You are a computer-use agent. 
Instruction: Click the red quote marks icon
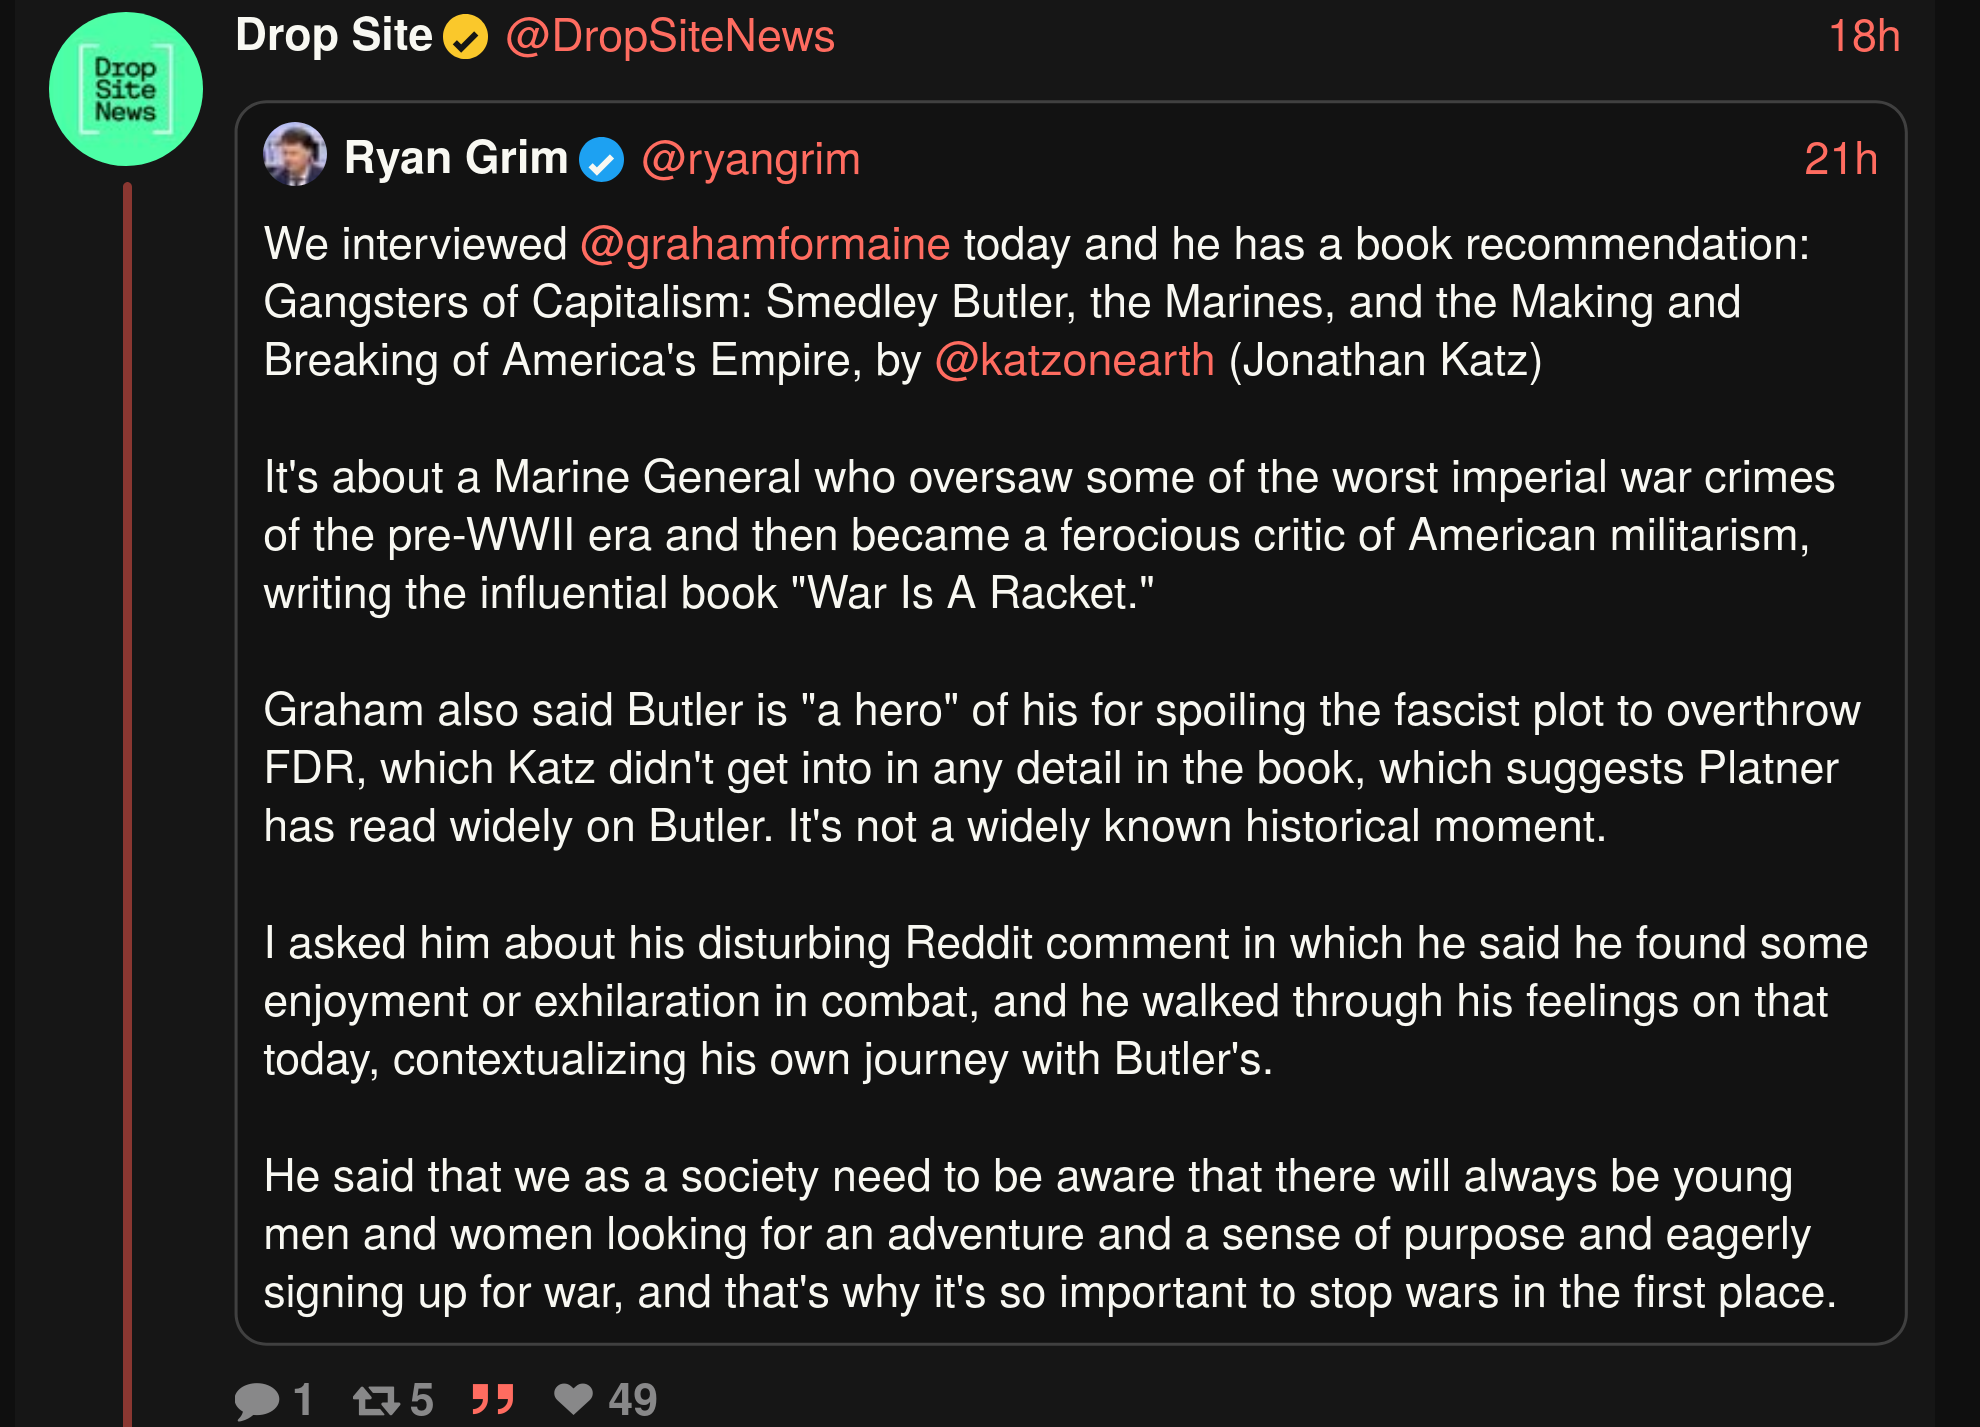(x=493, y=1398)
